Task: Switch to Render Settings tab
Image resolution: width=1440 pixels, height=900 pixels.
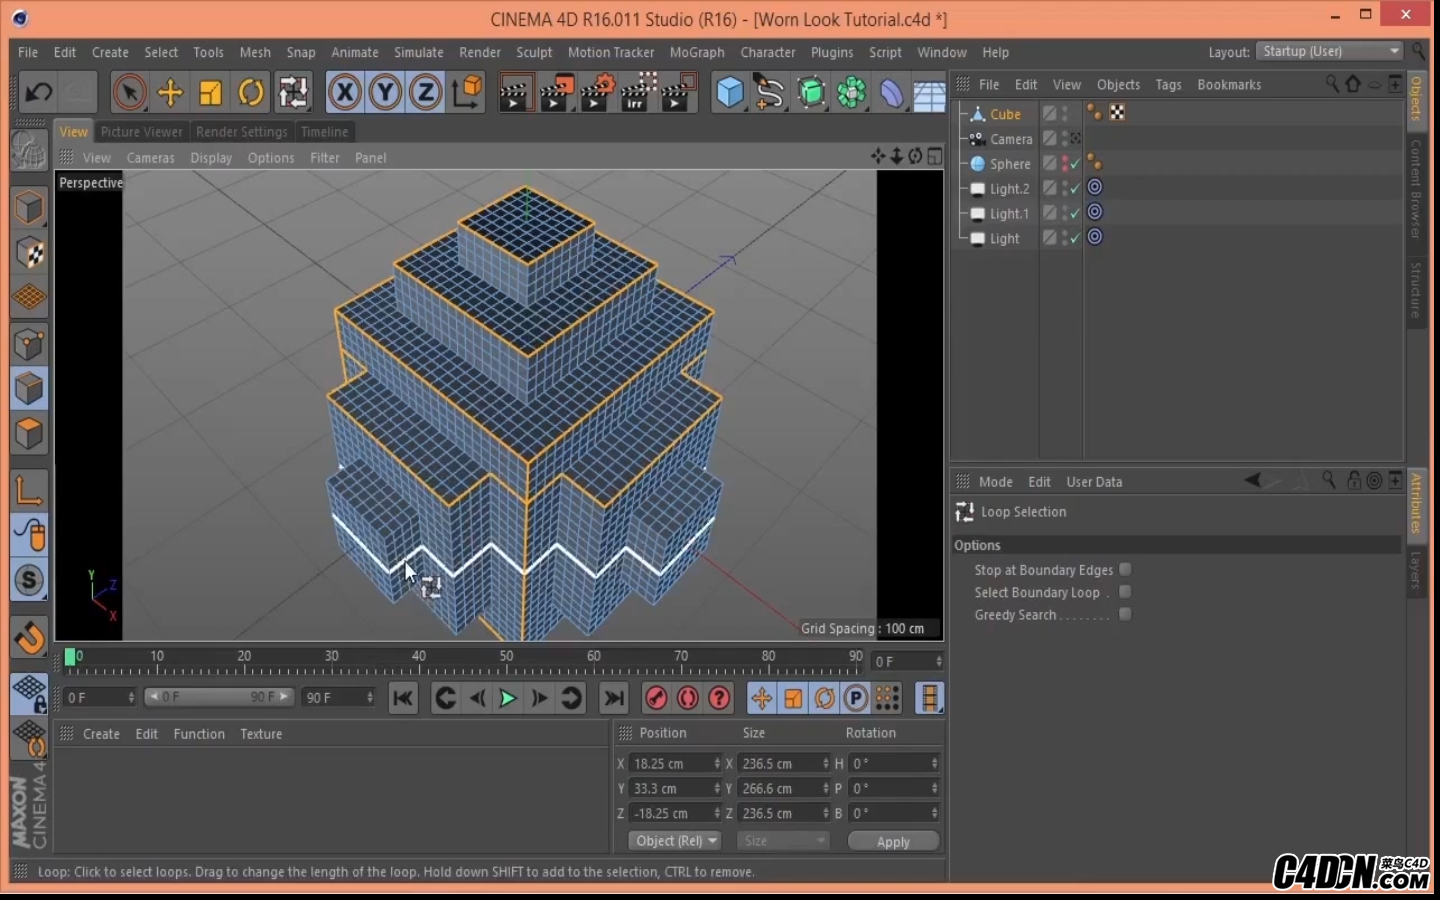Action: [x=241, y=131]
